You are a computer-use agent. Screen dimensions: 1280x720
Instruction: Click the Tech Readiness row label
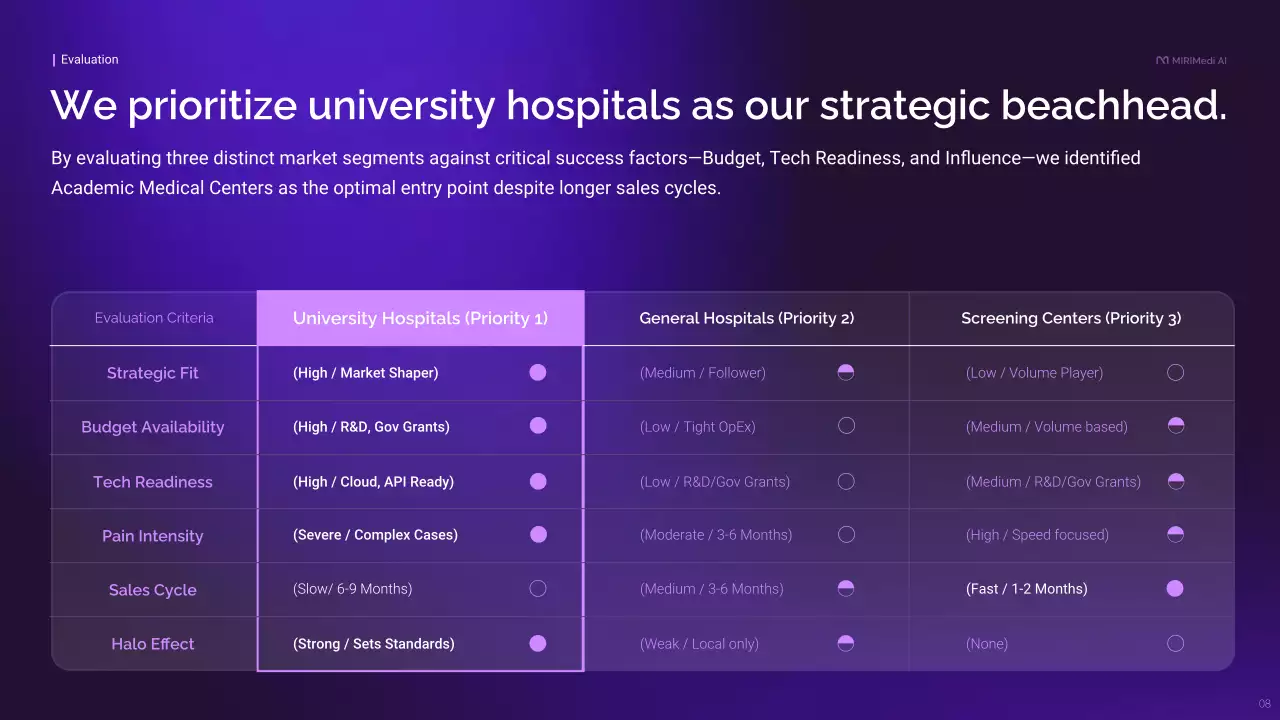pyautogui.click(x=153, y=482)
